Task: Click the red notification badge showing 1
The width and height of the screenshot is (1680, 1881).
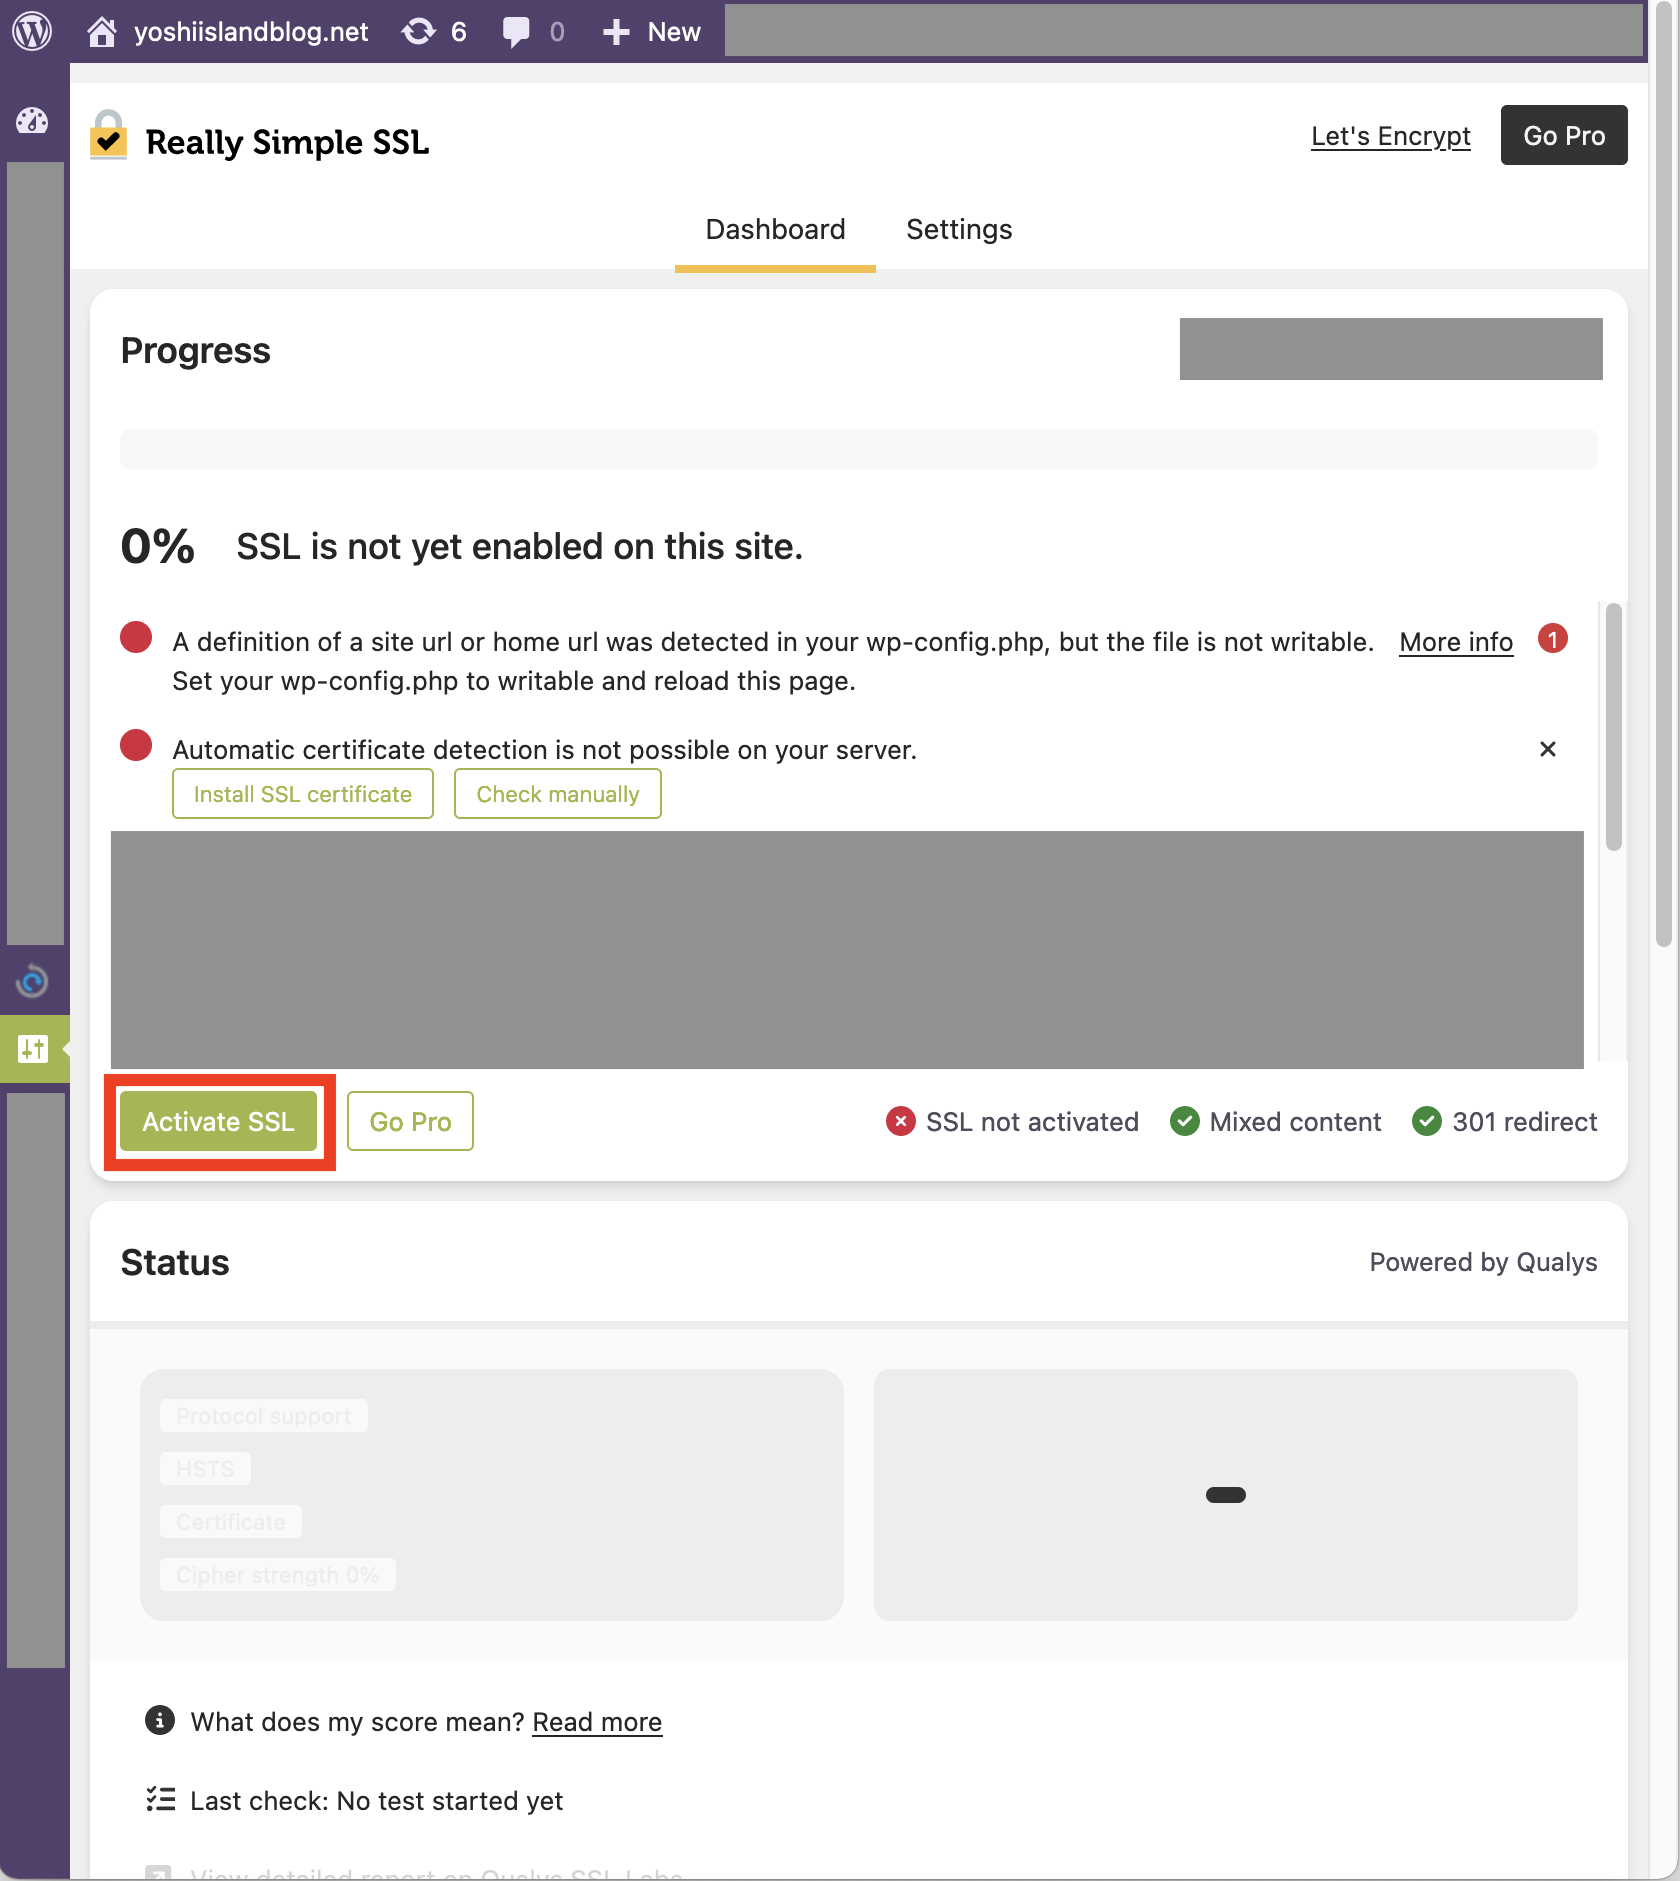Action: point(1552,639)
